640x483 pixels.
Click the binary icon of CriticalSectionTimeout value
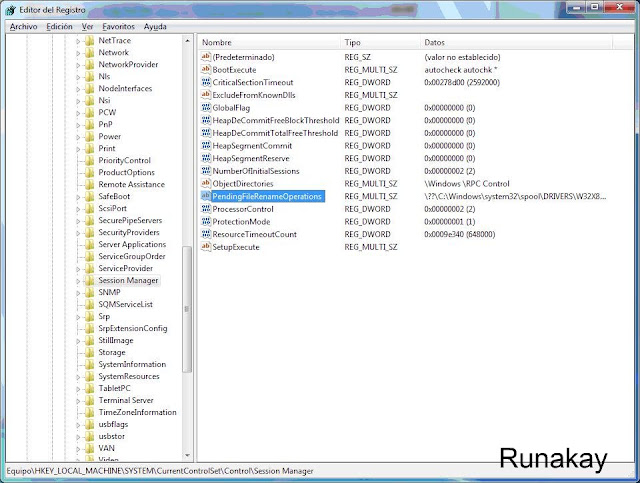point(206,82)
